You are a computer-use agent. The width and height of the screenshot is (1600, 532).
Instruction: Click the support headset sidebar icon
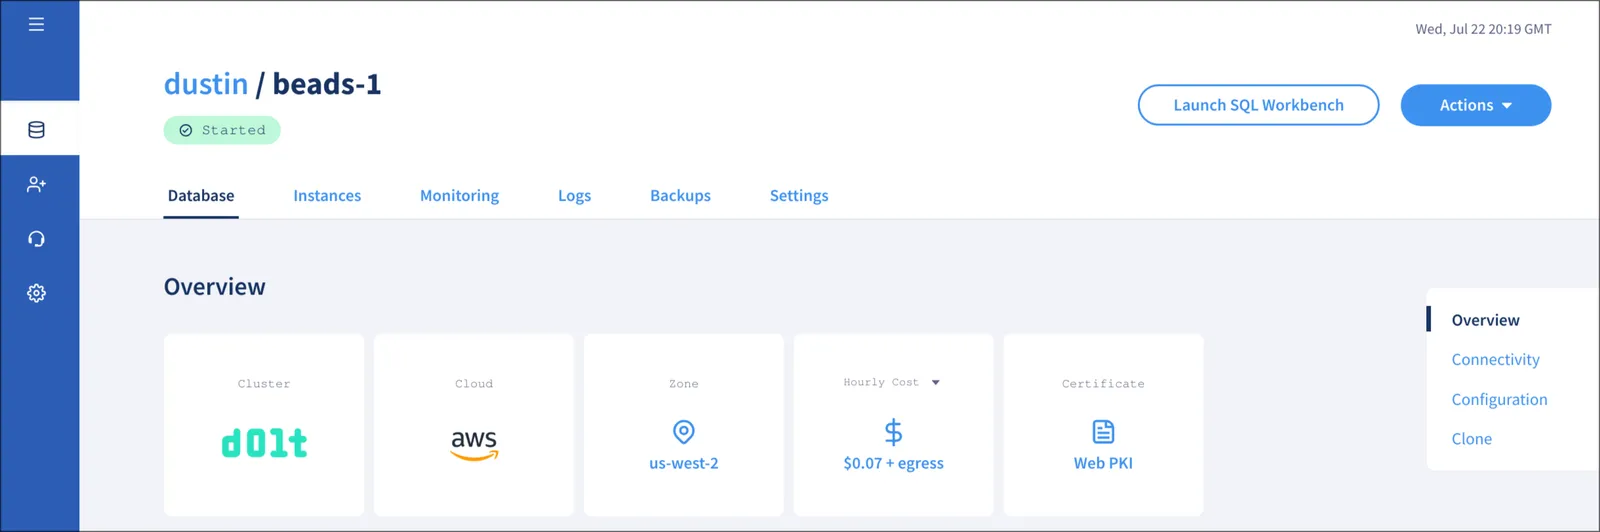pyautogui.click(x=36, y=239)
